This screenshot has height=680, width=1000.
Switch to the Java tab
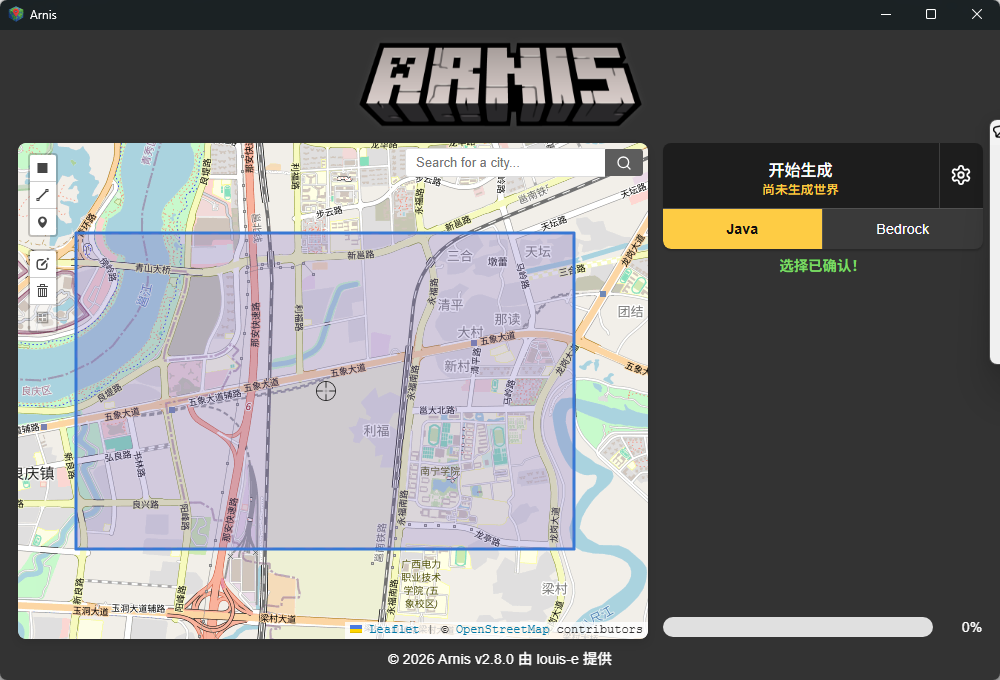[742, 229]
